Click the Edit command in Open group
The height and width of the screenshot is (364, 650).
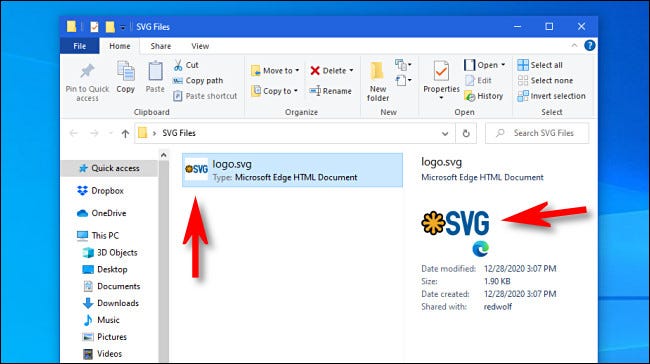[478, 80]
